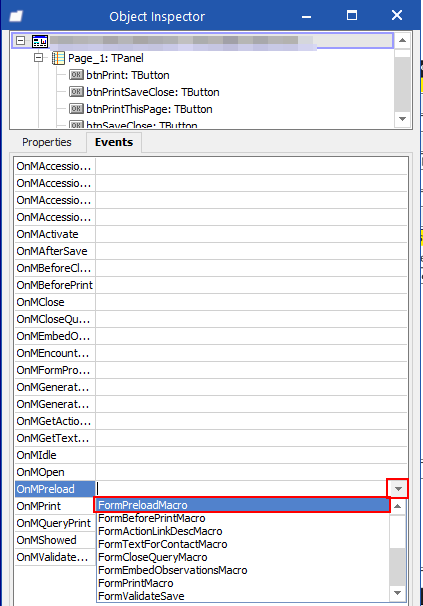
Task: Click the Object Inspector title bar icon
Action: pos(16,16)
